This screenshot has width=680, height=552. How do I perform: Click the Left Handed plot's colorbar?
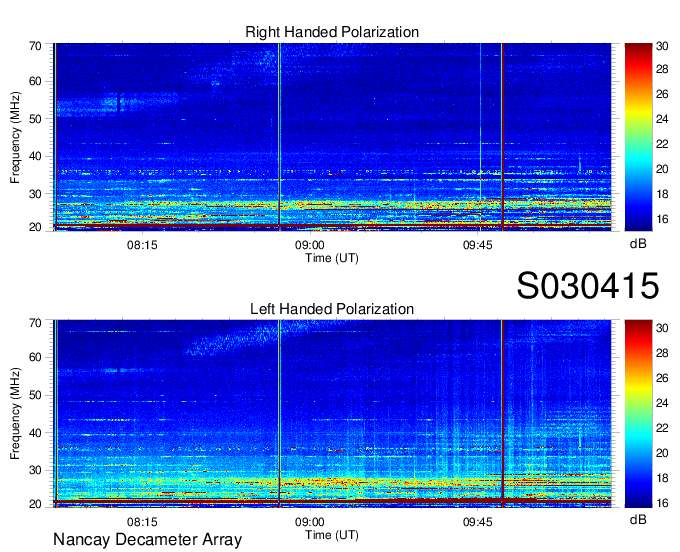tap(638, 414)
